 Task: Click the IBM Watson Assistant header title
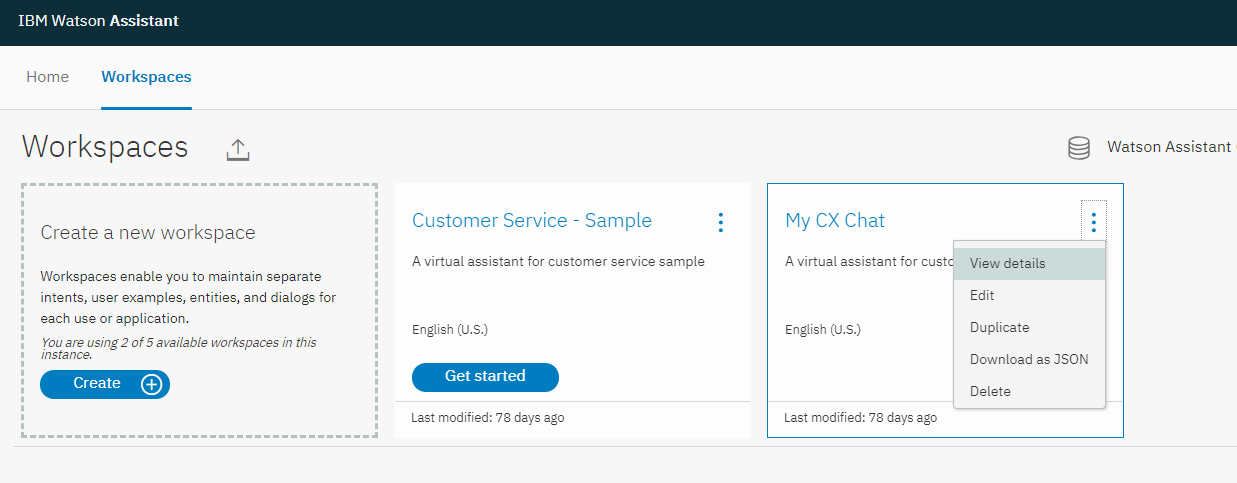(98, 21)
